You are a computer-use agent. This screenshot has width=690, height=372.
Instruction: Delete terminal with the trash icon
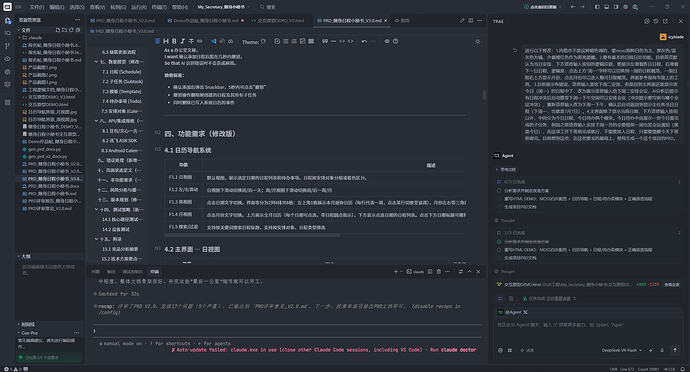click(439, 272)
